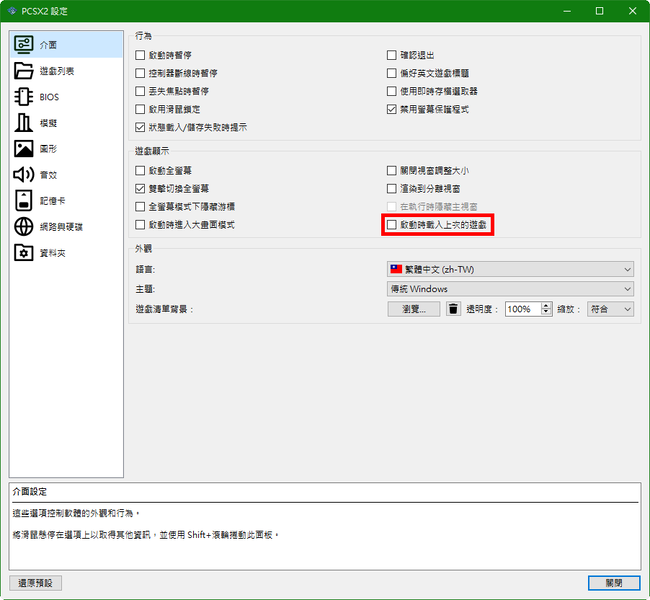650x600 pixels.
Task: Enable 丟失焦點時暫停 checkbox
Action: pos(140,91)
